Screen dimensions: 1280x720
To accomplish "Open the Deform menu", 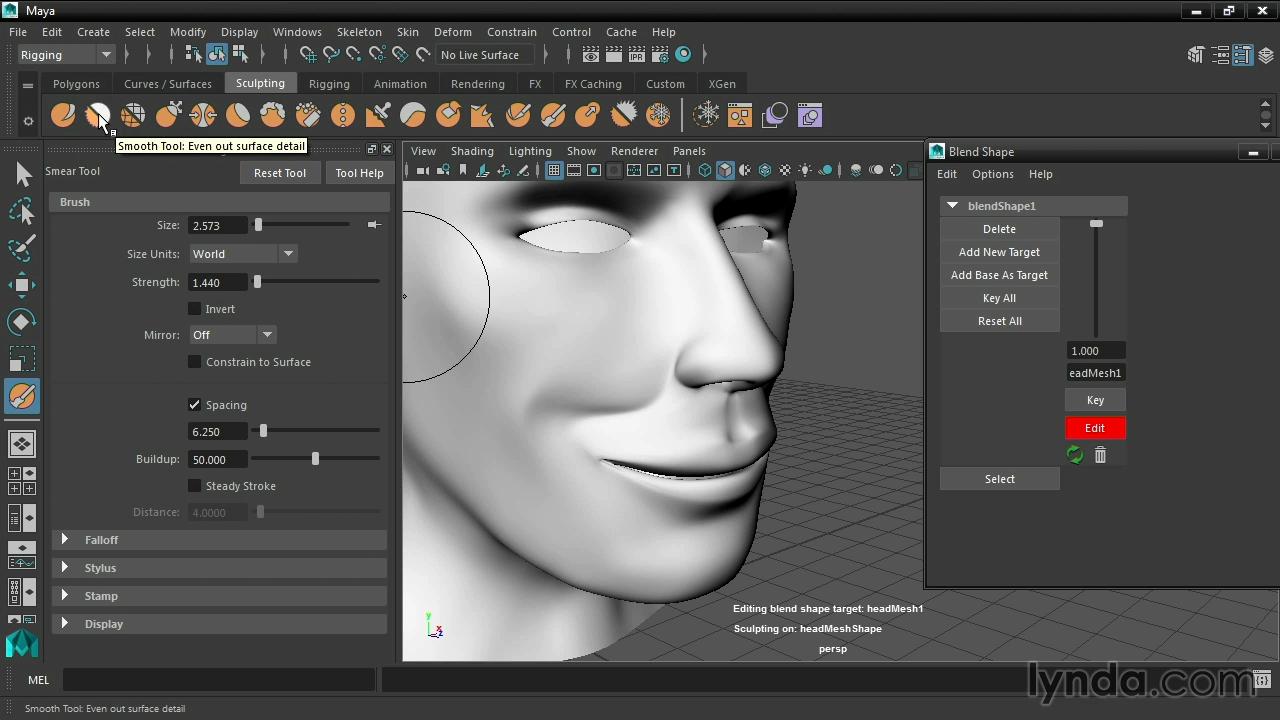I will tap(452, 32).
